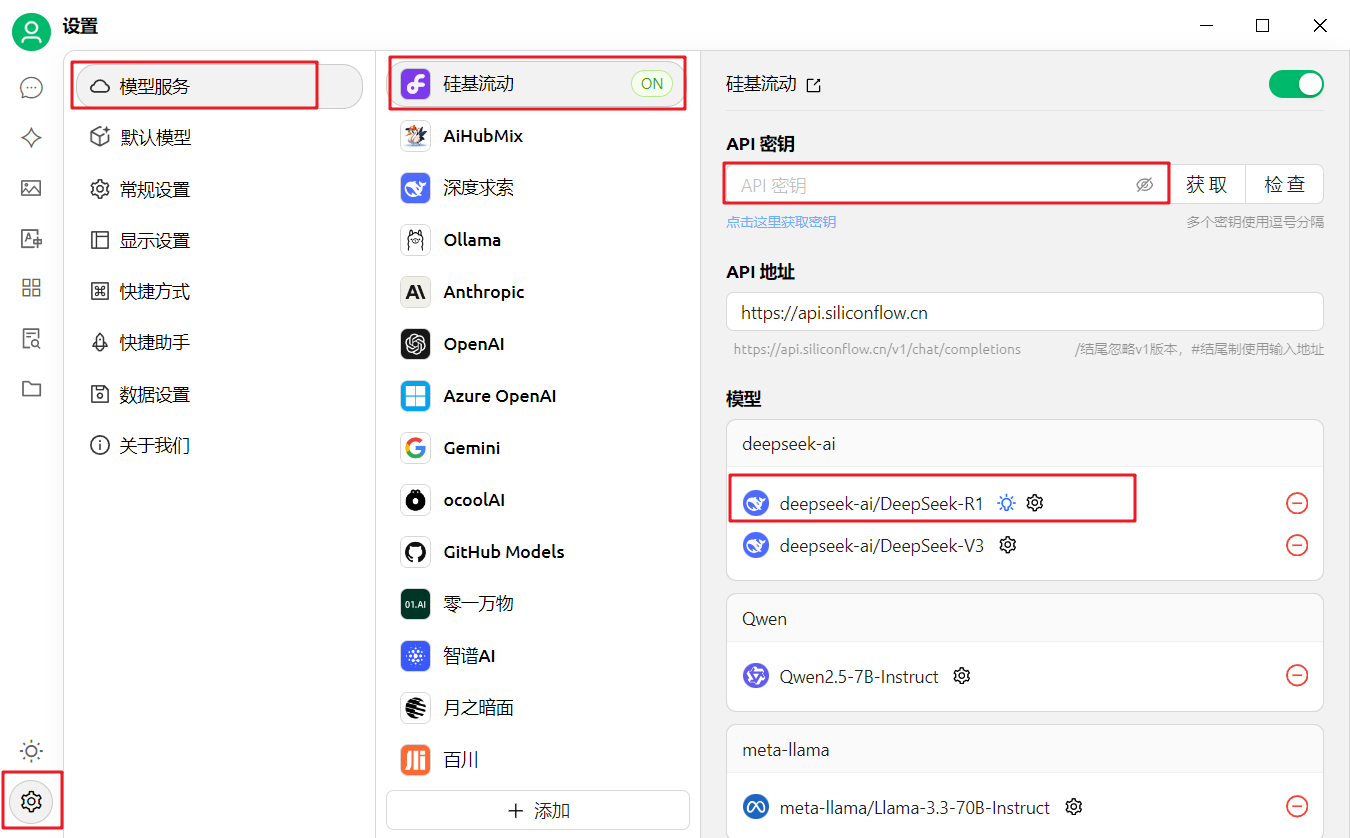
Task: Remove the Llama-3.3-70B-Instruct model
Action: (x=1297, y=806)
